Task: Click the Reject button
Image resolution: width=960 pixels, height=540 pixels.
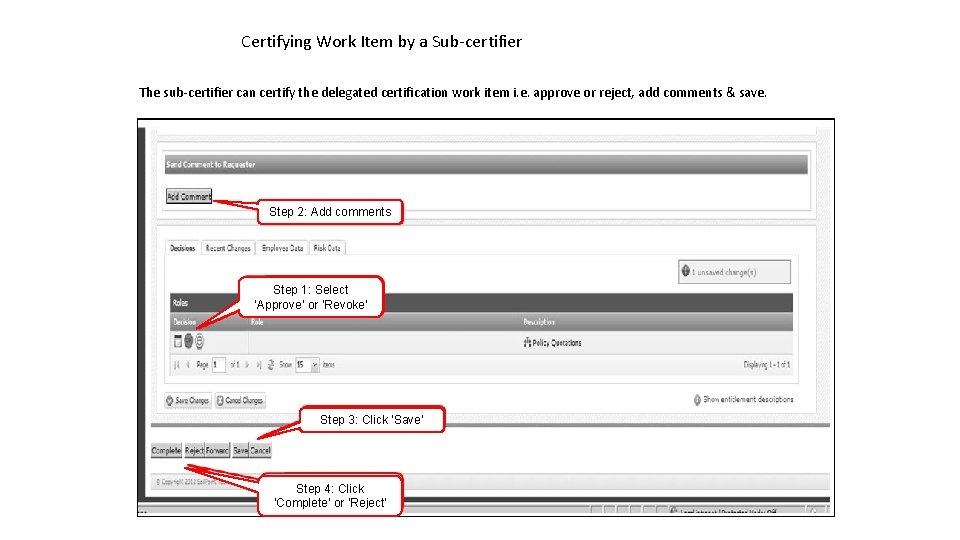Action: [x=194, y=451]
